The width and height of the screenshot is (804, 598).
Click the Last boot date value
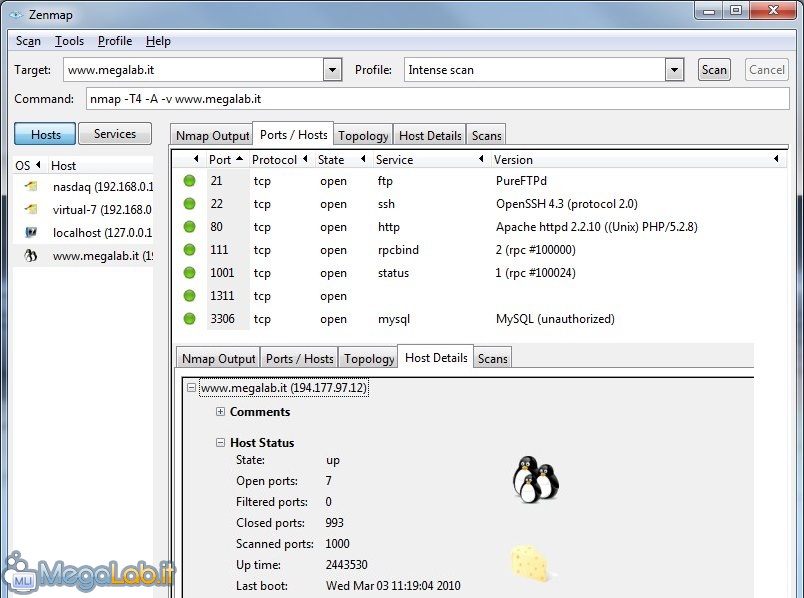pos(393,585)
